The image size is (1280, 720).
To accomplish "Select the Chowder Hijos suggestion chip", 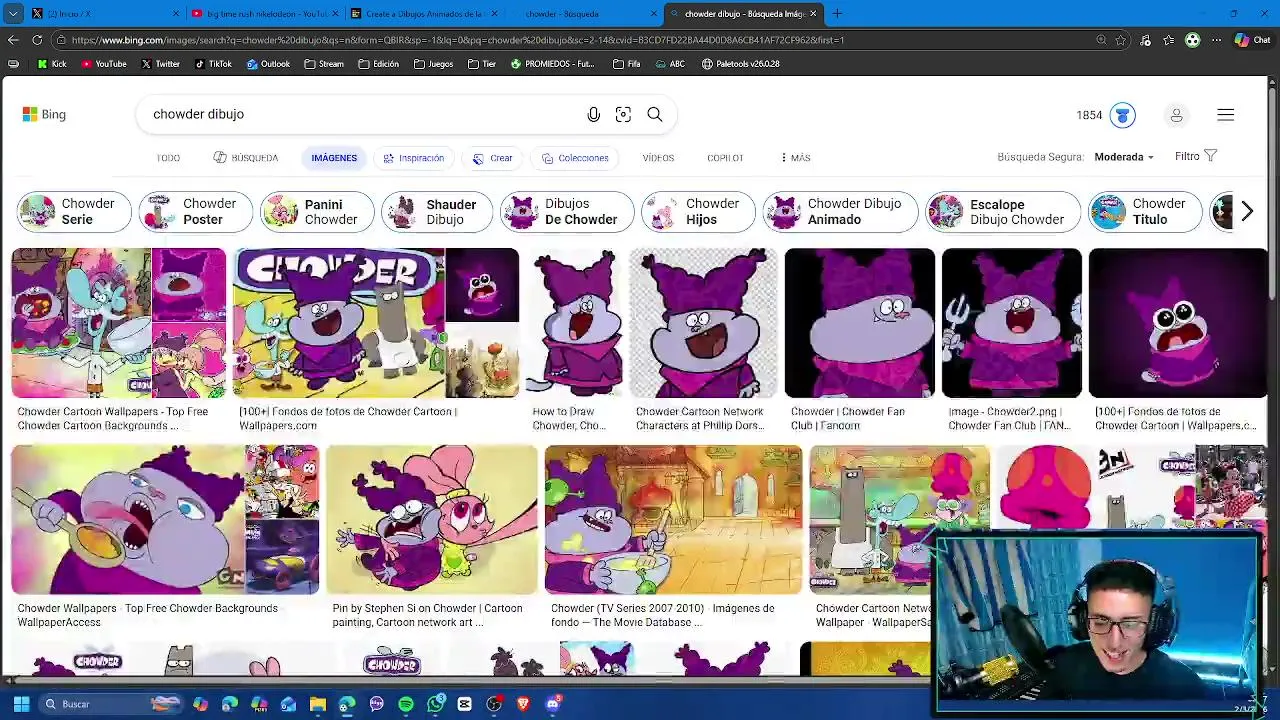I will [698, 212].
